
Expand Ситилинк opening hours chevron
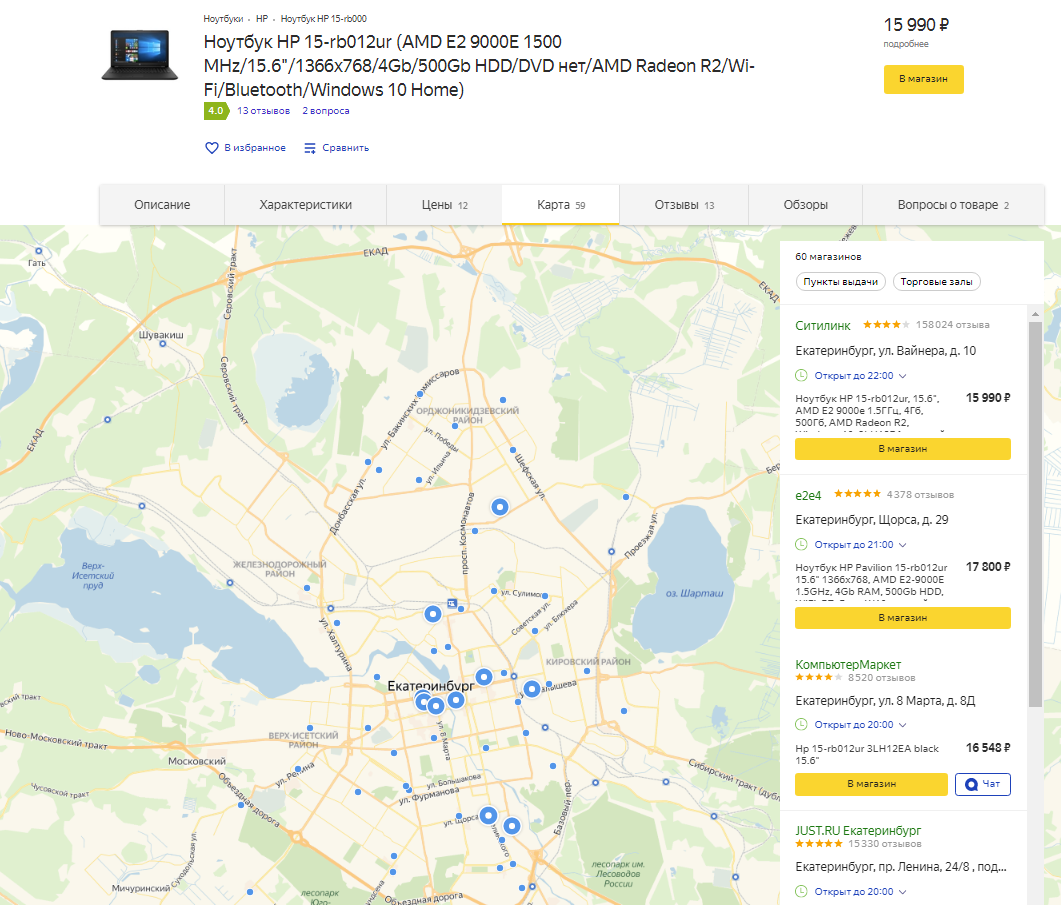[x=902, y=376]
